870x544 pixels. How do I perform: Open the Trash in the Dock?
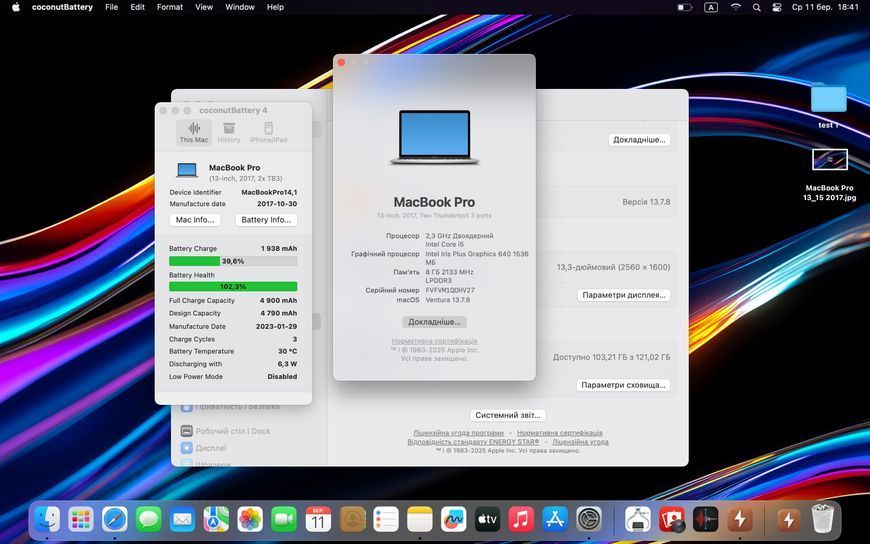(x=822, y=520)
